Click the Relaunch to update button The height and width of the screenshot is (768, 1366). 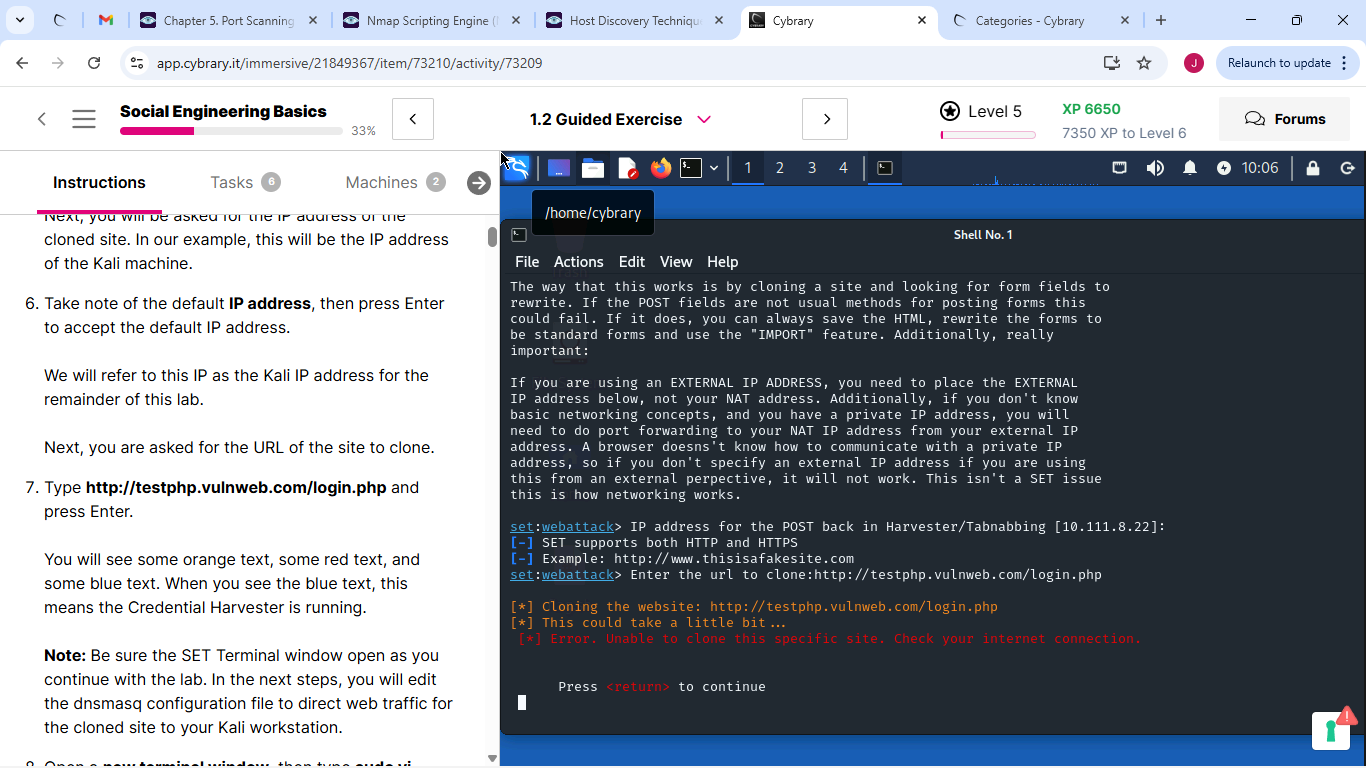1279,63
